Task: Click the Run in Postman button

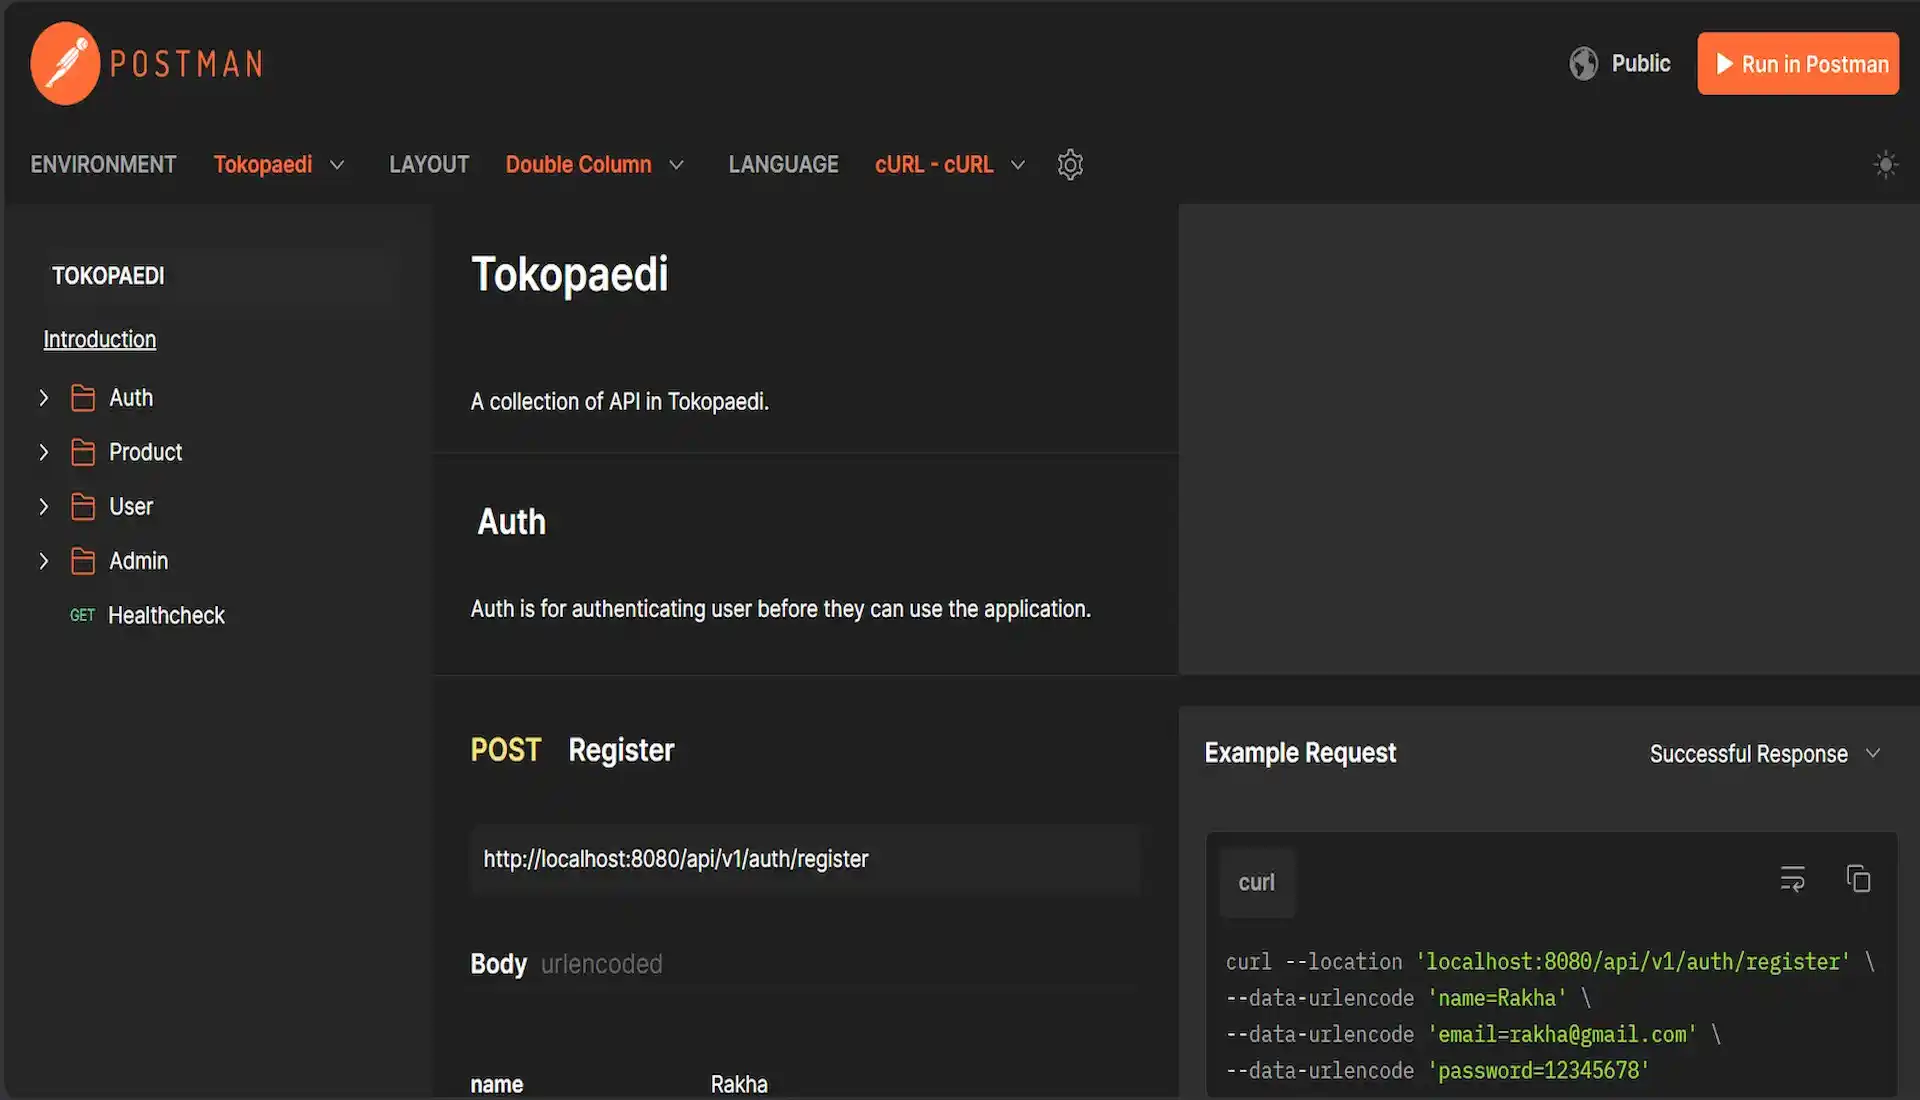Action: click(x=1798, y=63)
